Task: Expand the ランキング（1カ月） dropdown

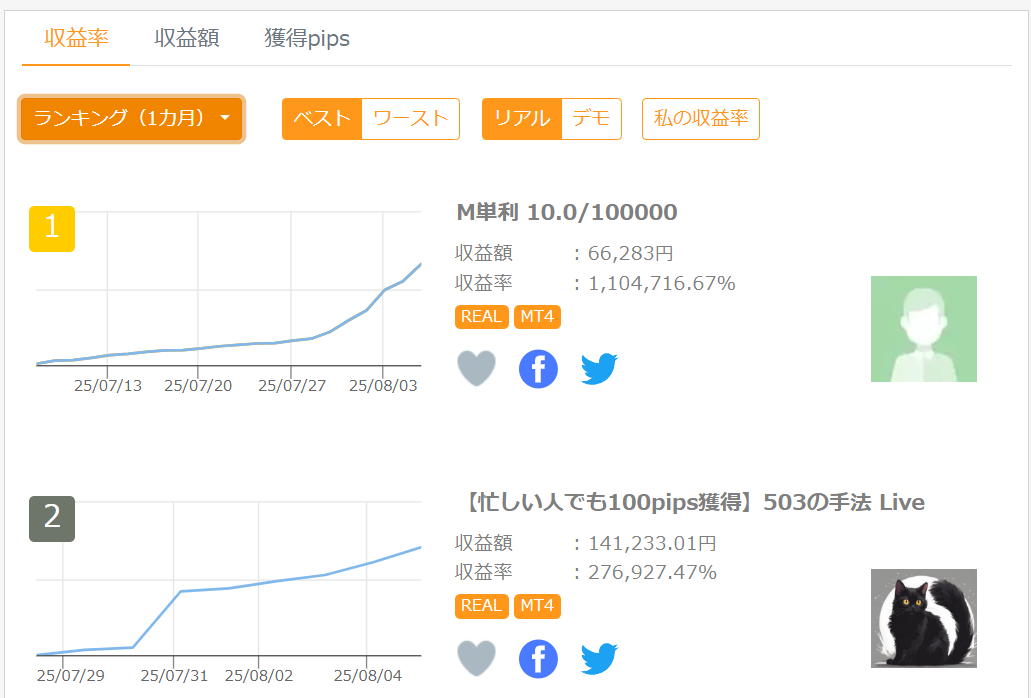Action: pyautogui.click(x=131, y=119)
